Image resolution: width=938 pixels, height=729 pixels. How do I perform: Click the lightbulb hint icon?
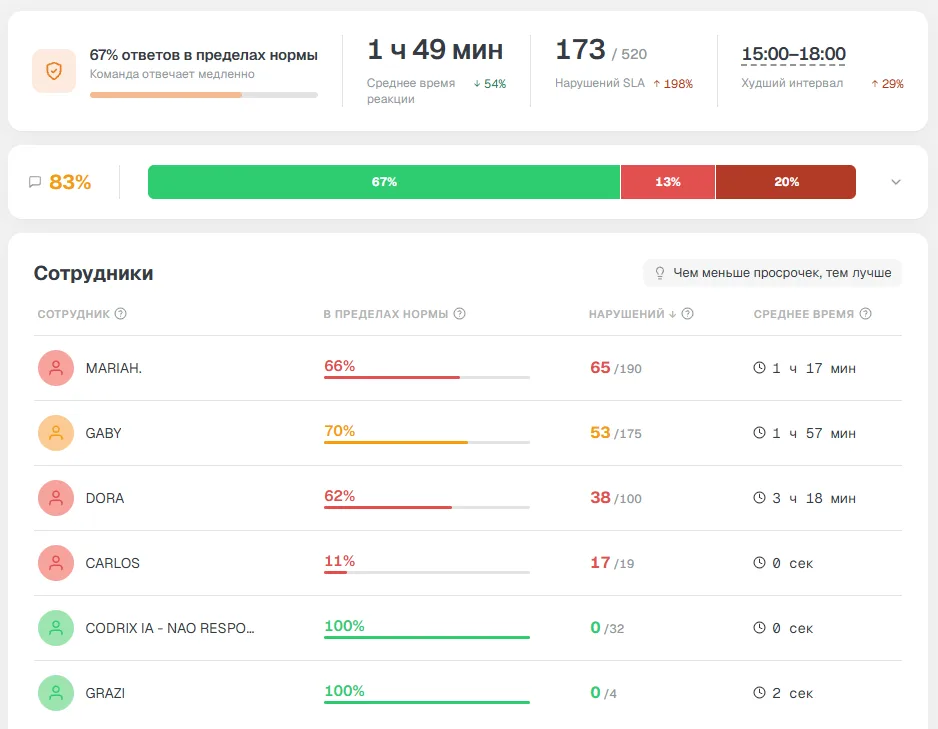click(x=660, y=273)
